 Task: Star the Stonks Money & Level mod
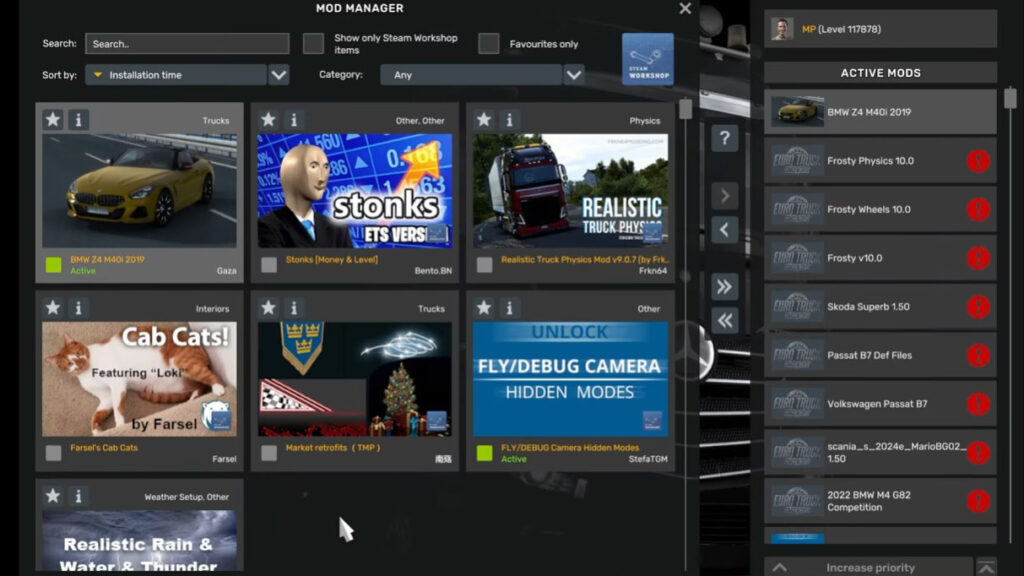point(268,120)
